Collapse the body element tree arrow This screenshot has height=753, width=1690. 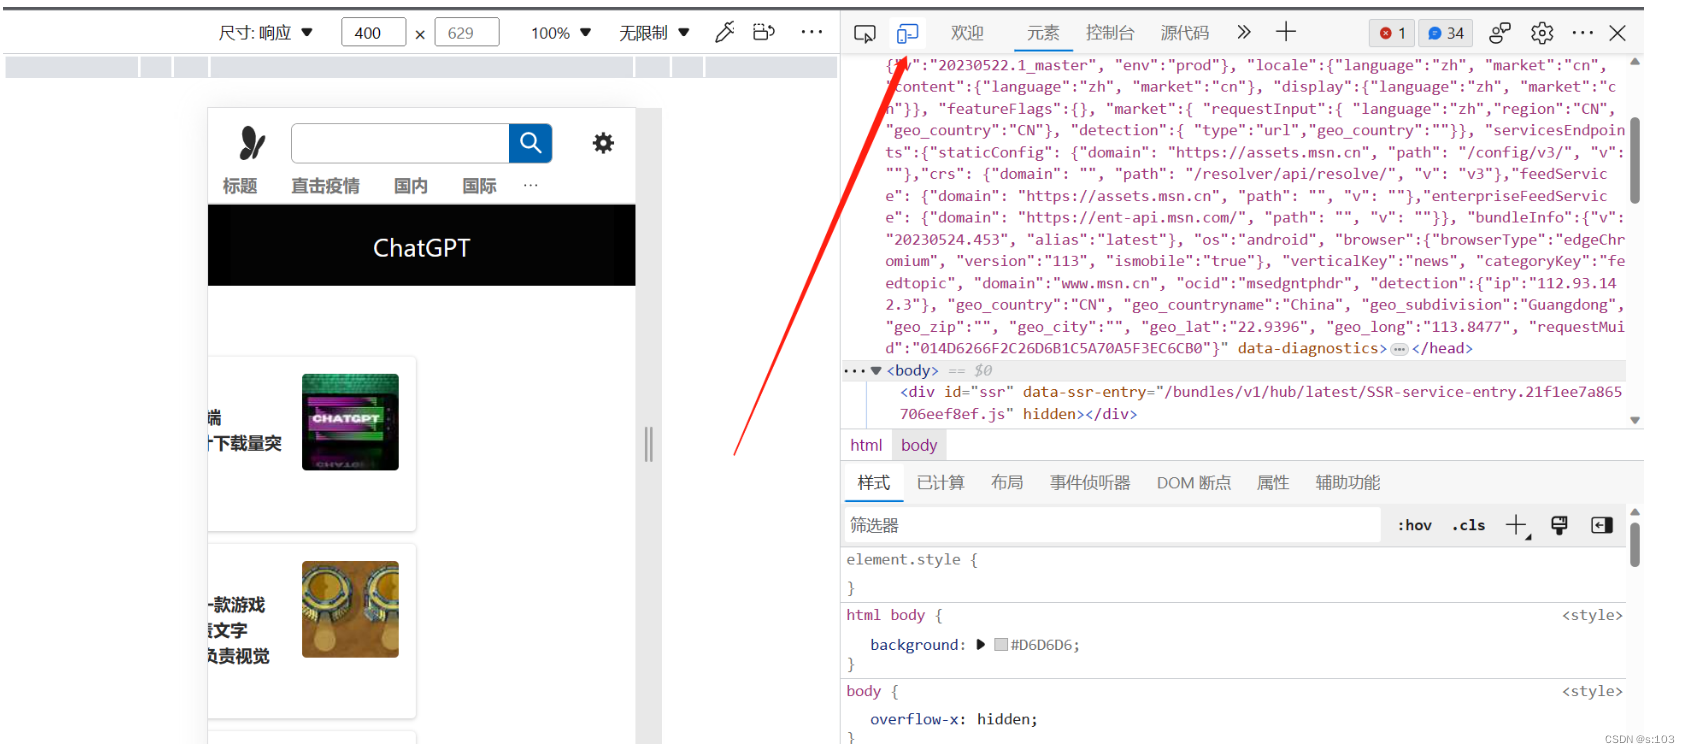click(x=876, y=371)
